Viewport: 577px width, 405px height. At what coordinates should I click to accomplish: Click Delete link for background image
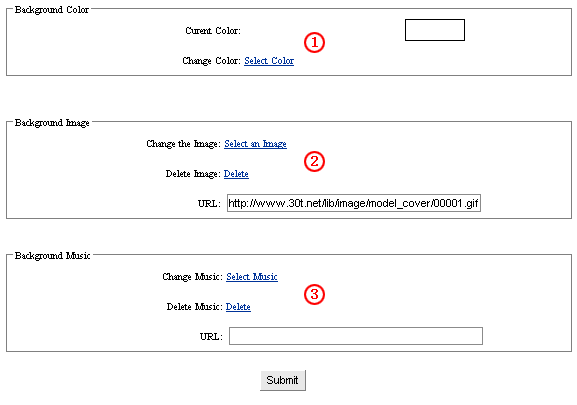pyautogui.click(x=236, y=174)
